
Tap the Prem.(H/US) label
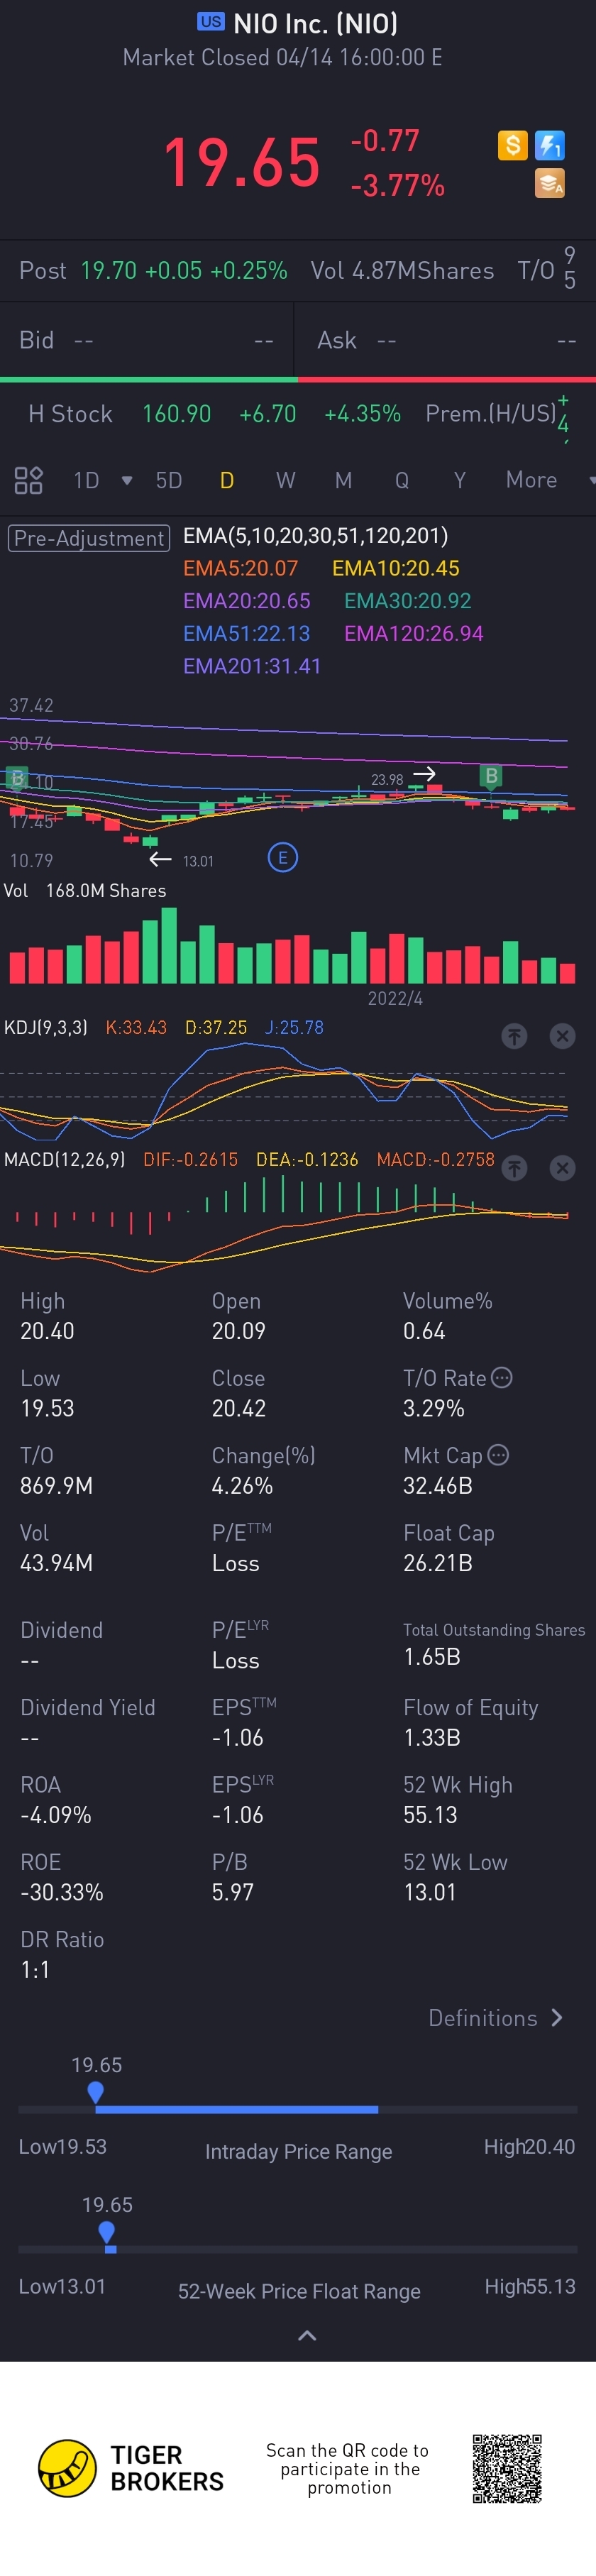pyautogui.click(x=490, y=414)
